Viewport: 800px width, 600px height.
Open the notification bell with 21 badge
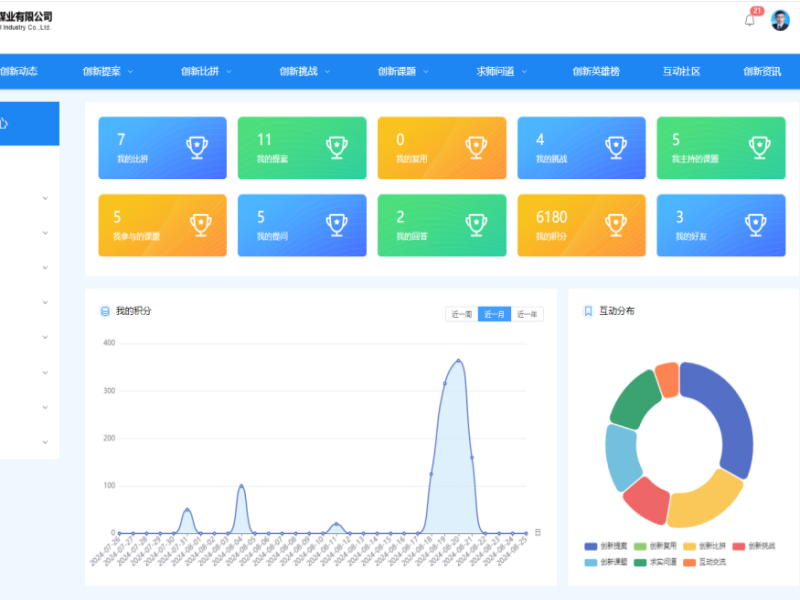[750, 20]
